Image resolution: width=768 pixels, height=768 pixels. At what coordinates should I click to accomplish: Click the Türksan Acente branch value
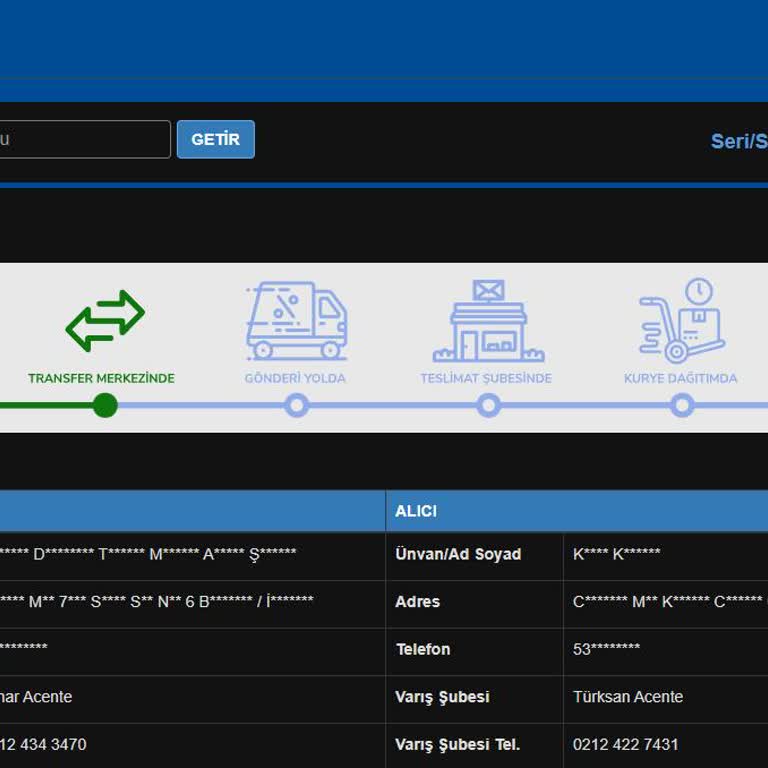[x=627, y=697]
